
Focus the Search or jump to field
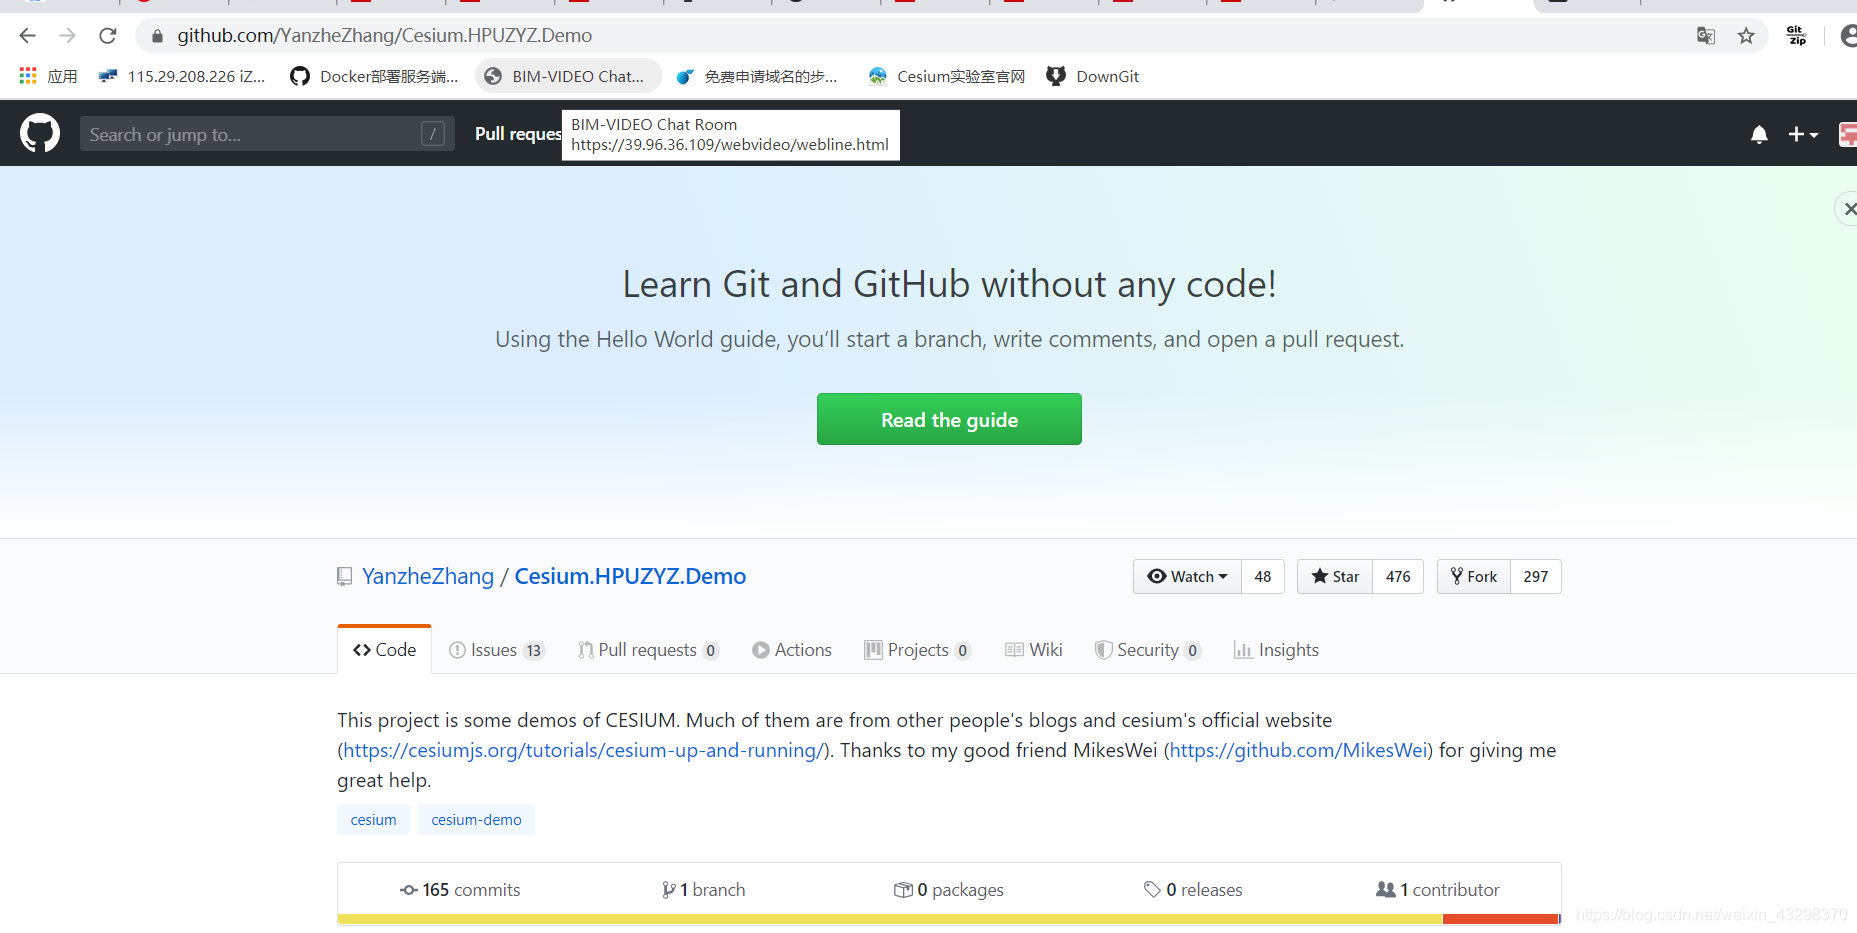267,134
